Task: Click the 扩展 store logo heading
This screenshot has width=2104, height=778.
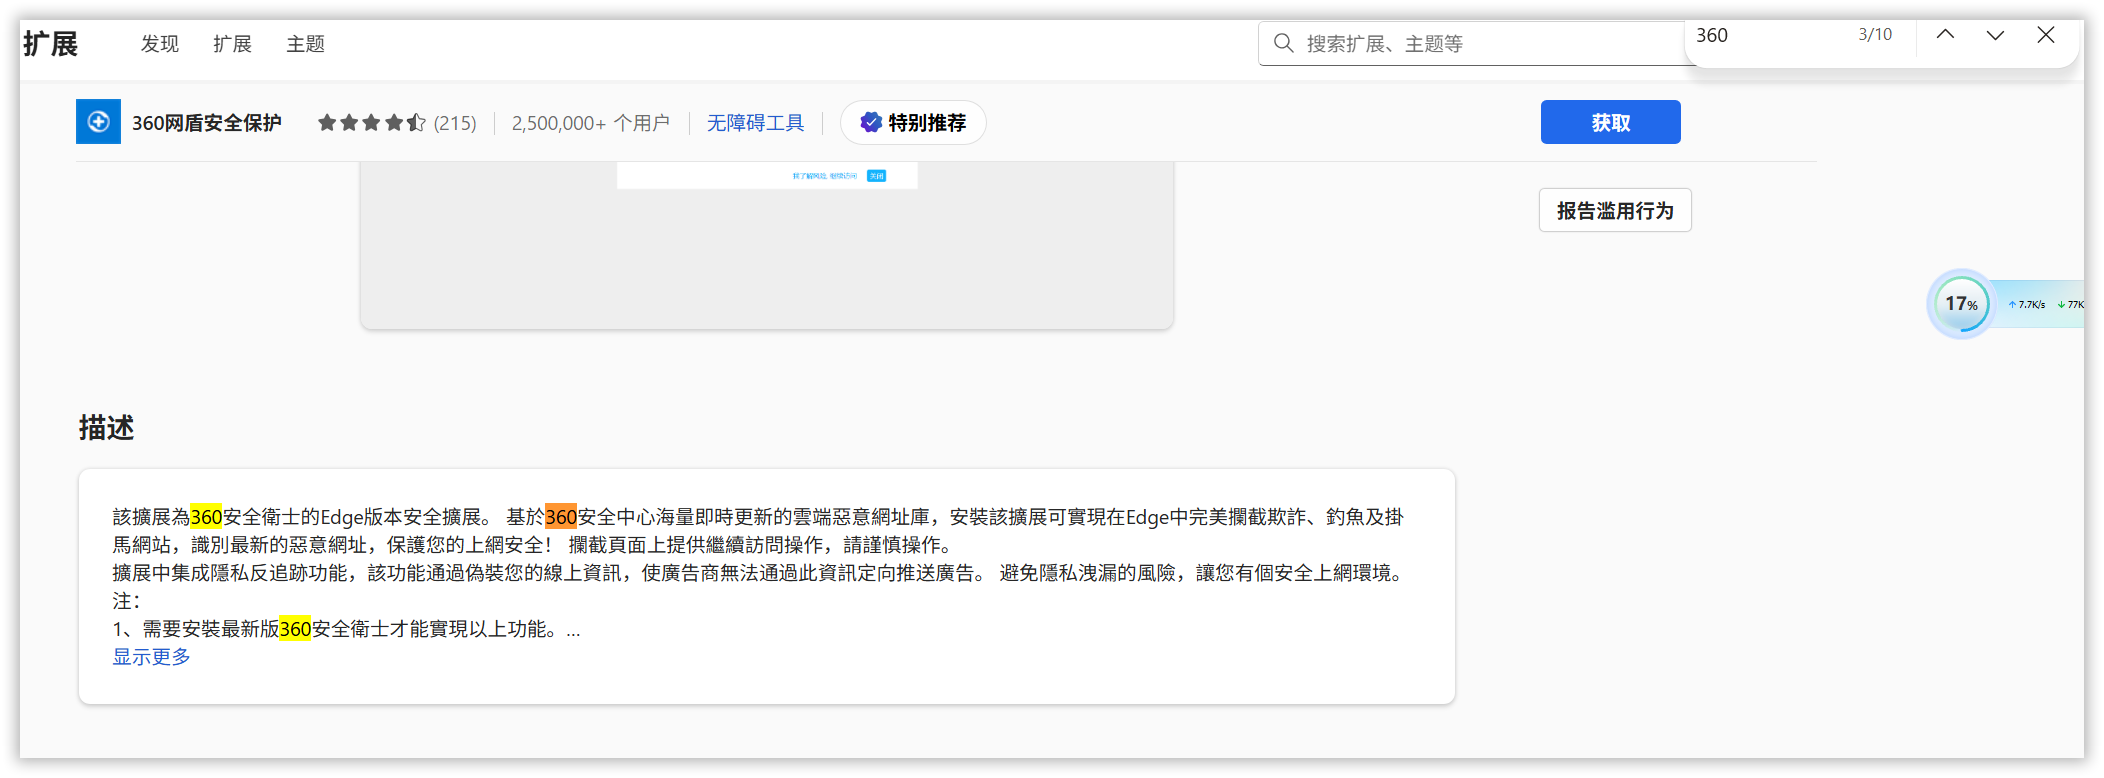Action: click(x=51, y=44)
